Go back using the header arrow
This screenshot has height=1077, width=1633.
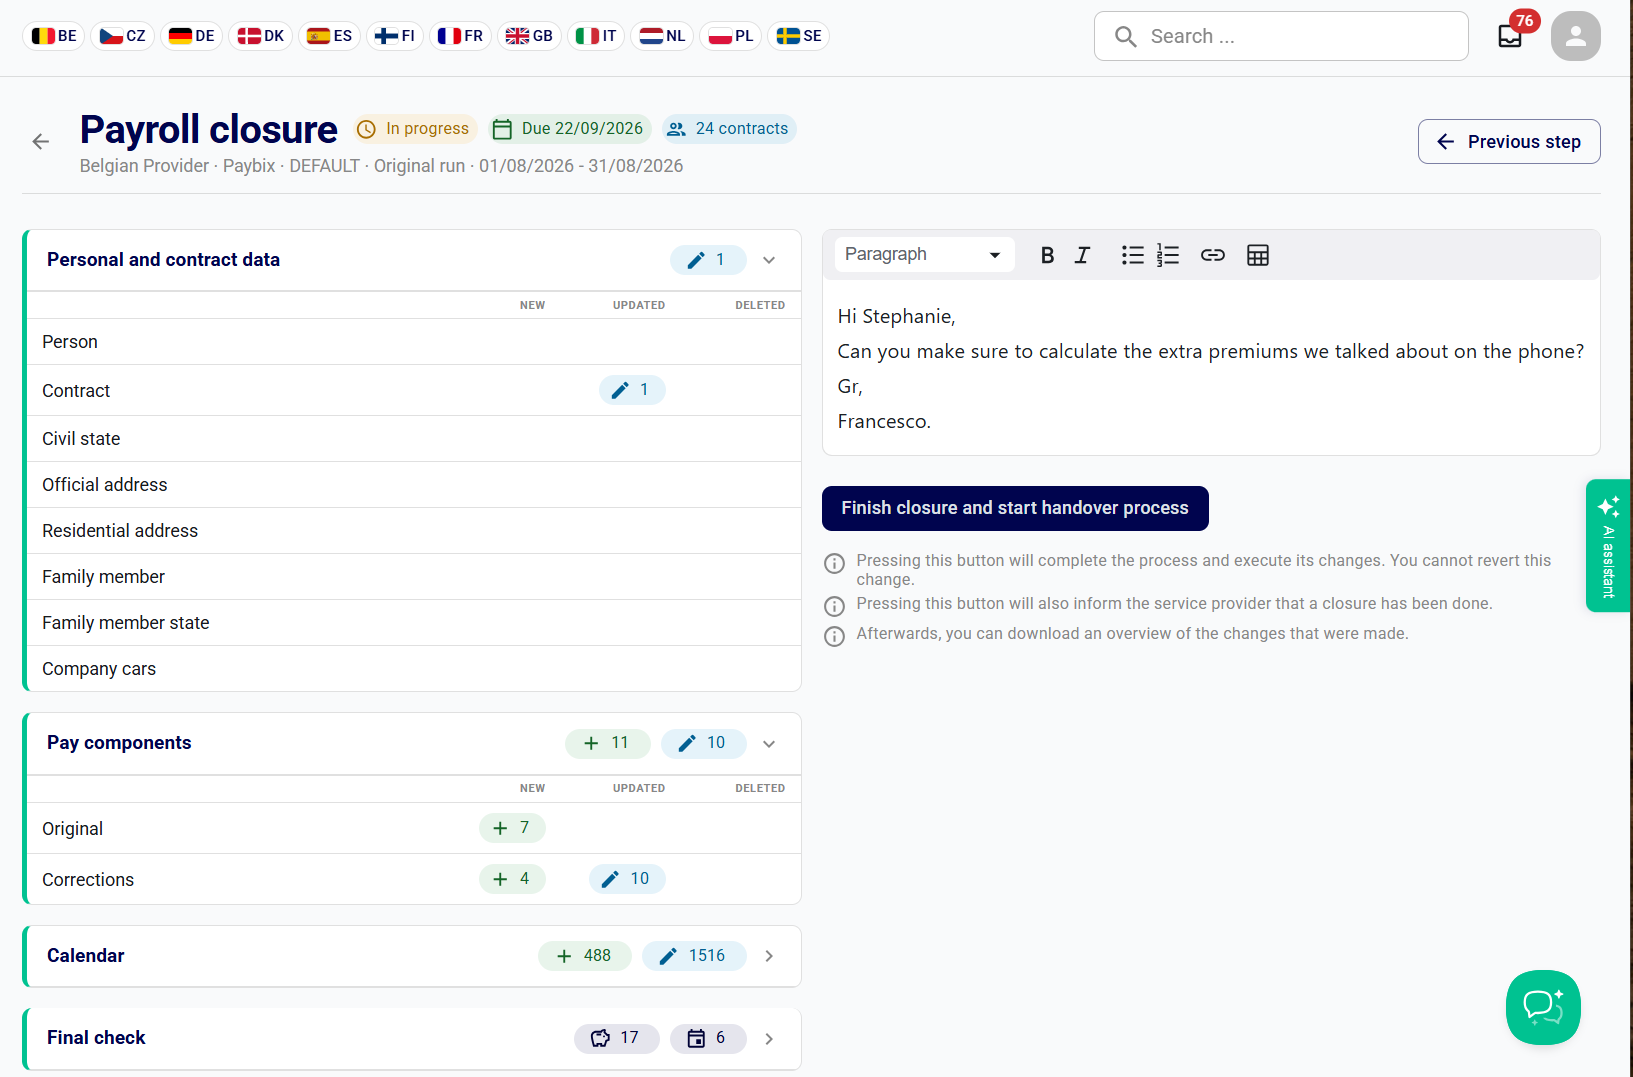[41, 142]
